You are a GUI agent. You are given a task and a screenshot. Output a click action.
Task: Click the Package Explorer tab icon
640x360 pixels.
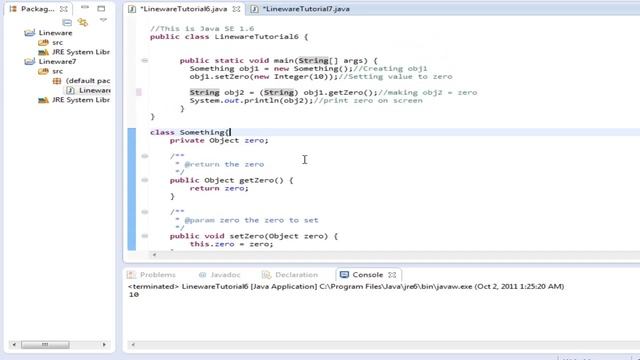coord(13,9)
